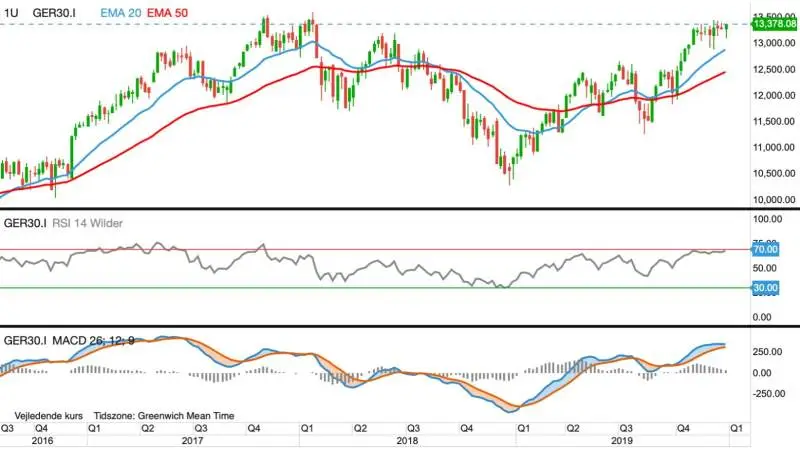Image resolution: width=800 pixels, height=450 pixels.
Task: Click the EMA 50 indicator label
Action: (x=167, y=13)
